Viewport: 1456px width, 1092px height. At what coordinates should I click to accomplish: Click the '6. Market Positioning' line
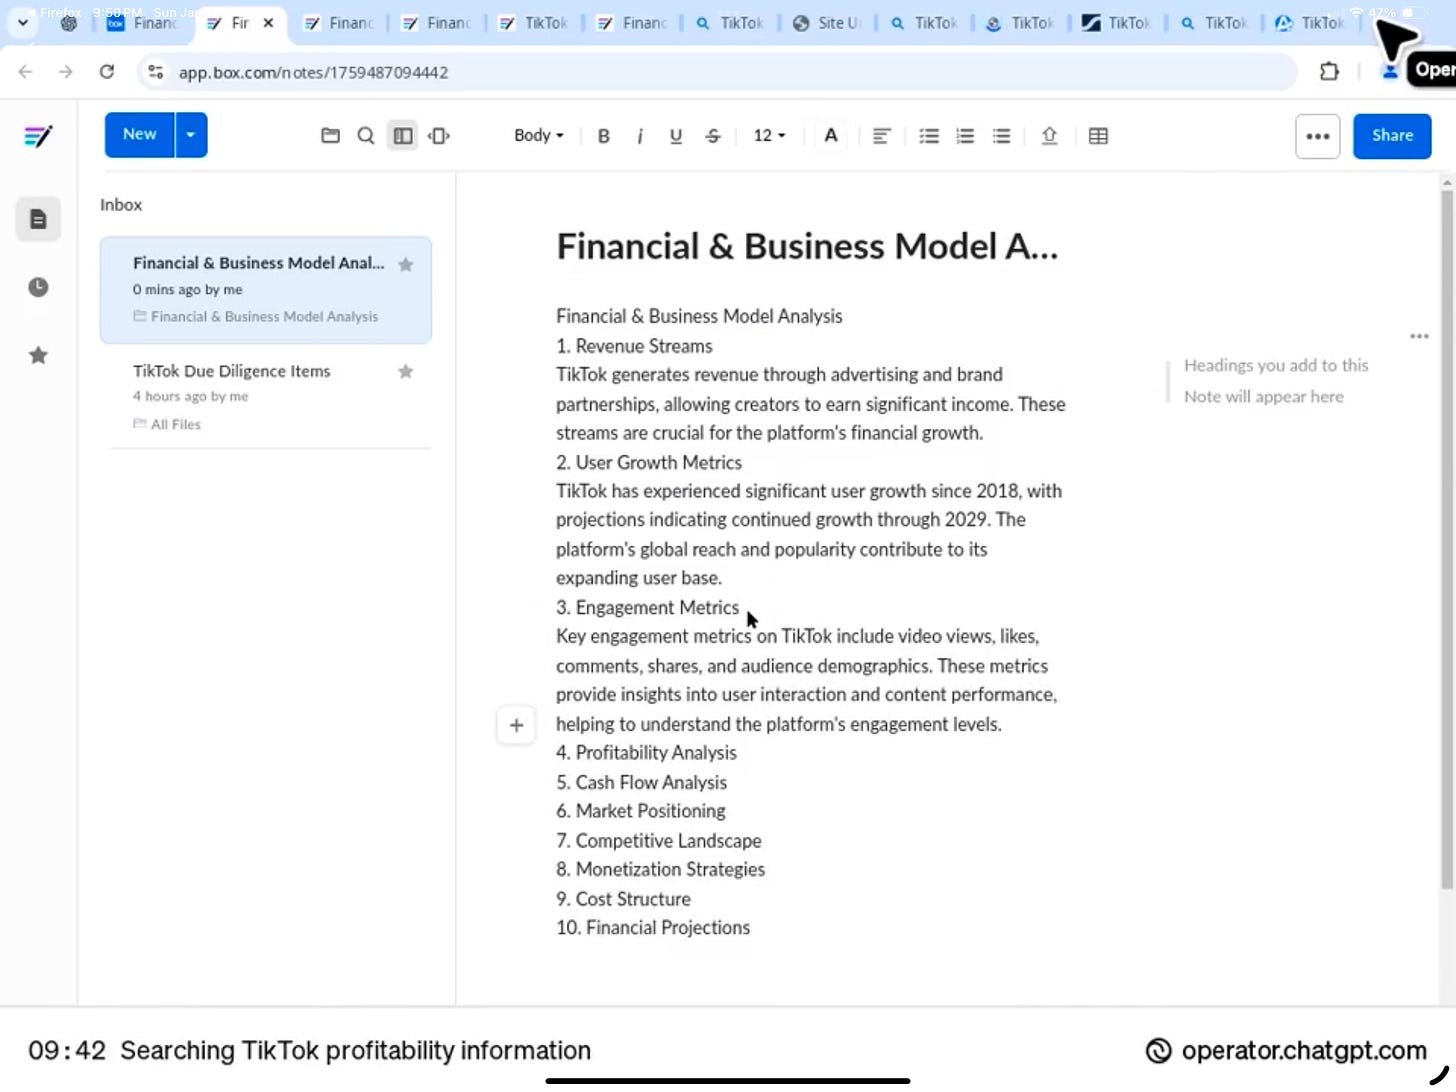click(641, 811)
